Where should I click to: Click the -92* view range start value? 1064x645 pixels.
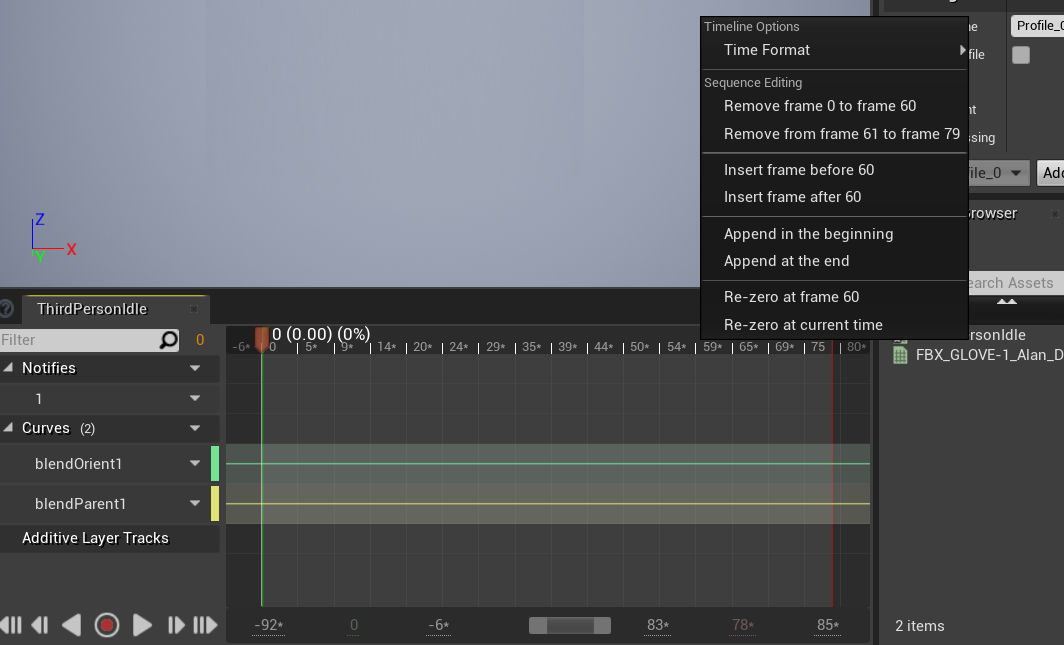[268, 625]
